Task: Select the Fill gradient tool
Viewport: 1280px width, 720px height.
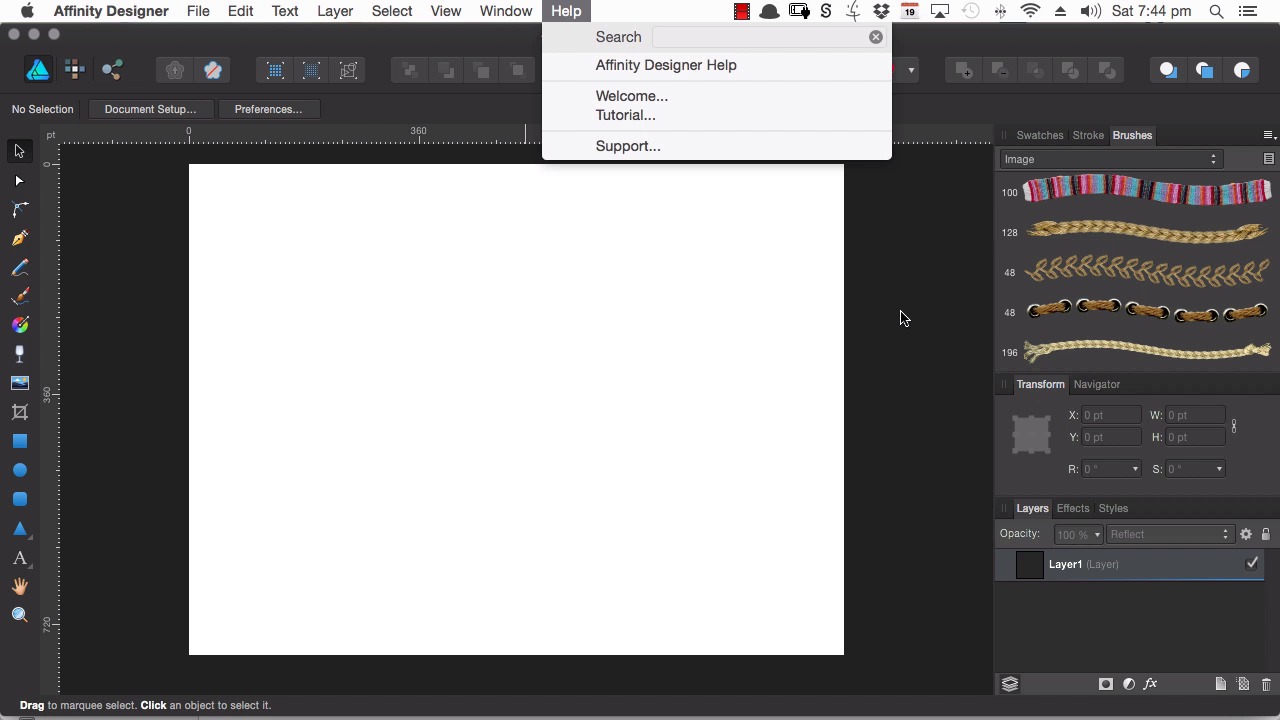Action: point(19,325)
